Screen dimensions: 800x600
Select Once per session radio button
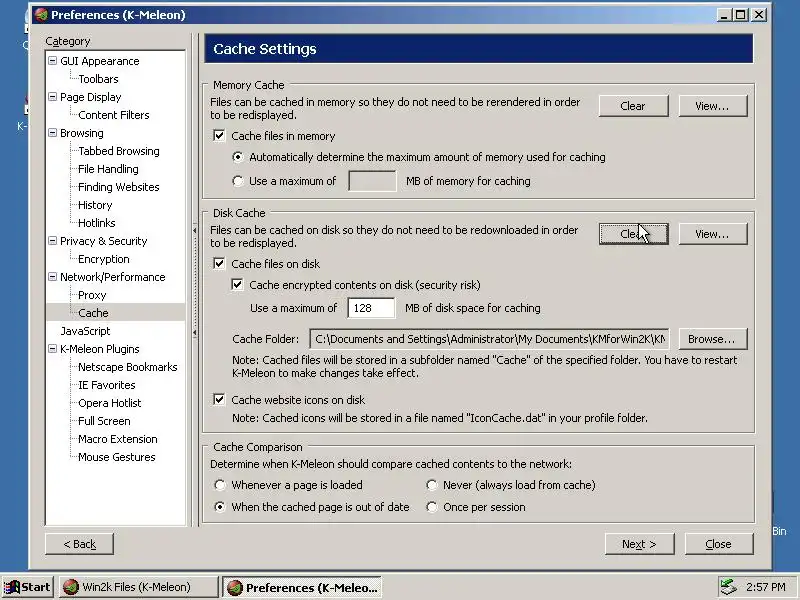[x=432, y=507]
